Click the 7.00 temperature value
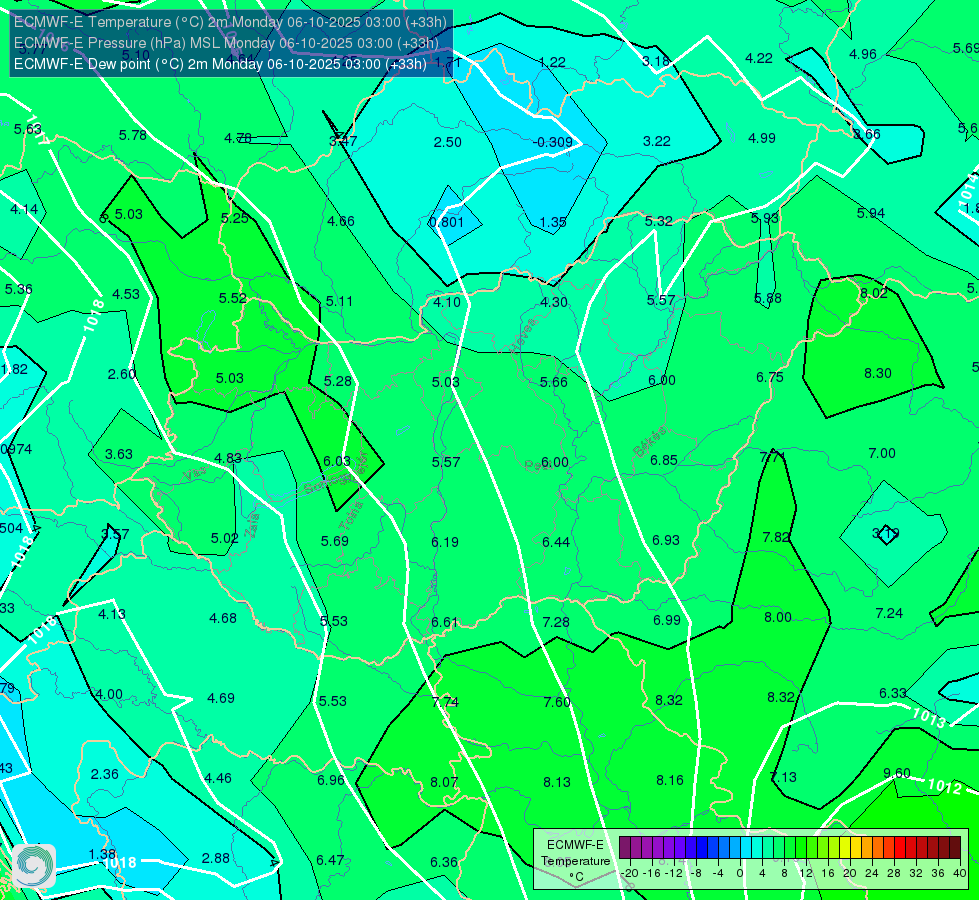The width and height of the screenshot is (979, 900). pyautogui.click(x=882, y=453)
